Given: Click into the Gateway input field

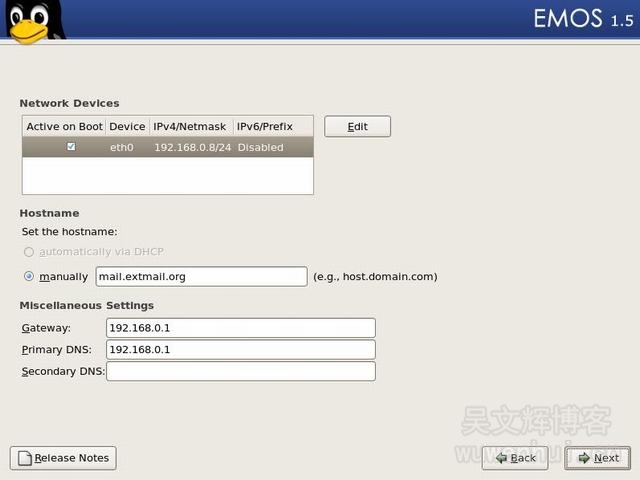Looking at the screenshot, I should click(x=240, y=328).
